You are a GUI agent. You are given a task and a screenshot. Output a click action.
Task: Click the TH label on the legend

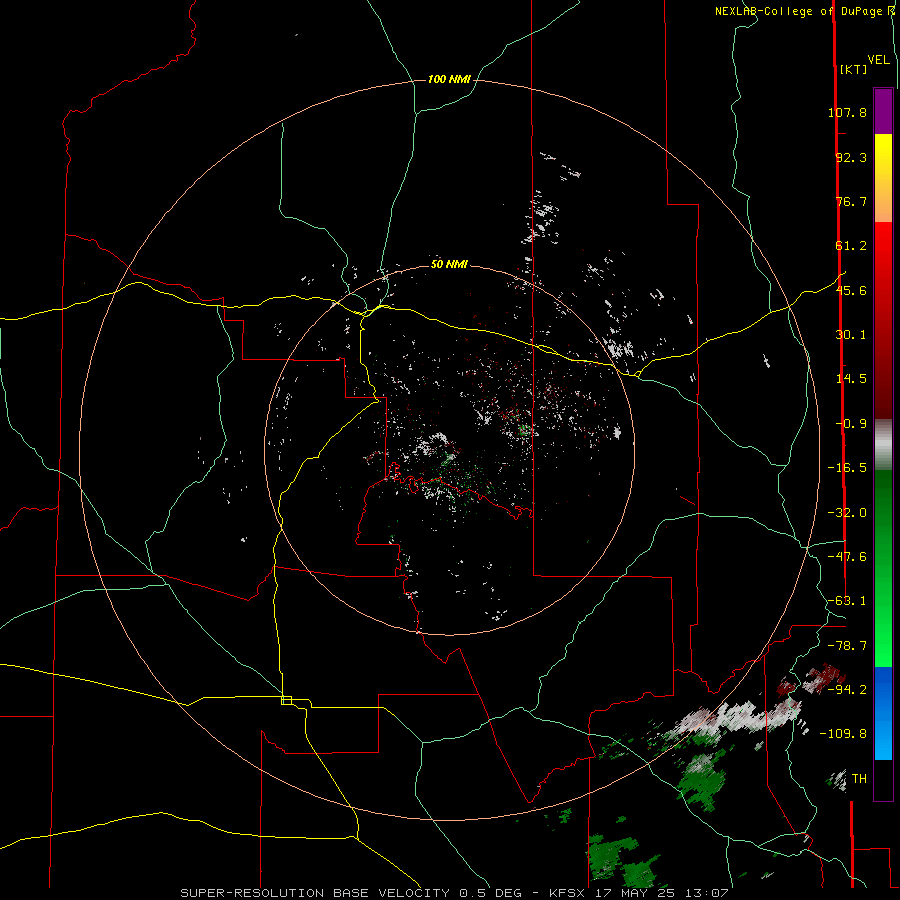[859, 779]
